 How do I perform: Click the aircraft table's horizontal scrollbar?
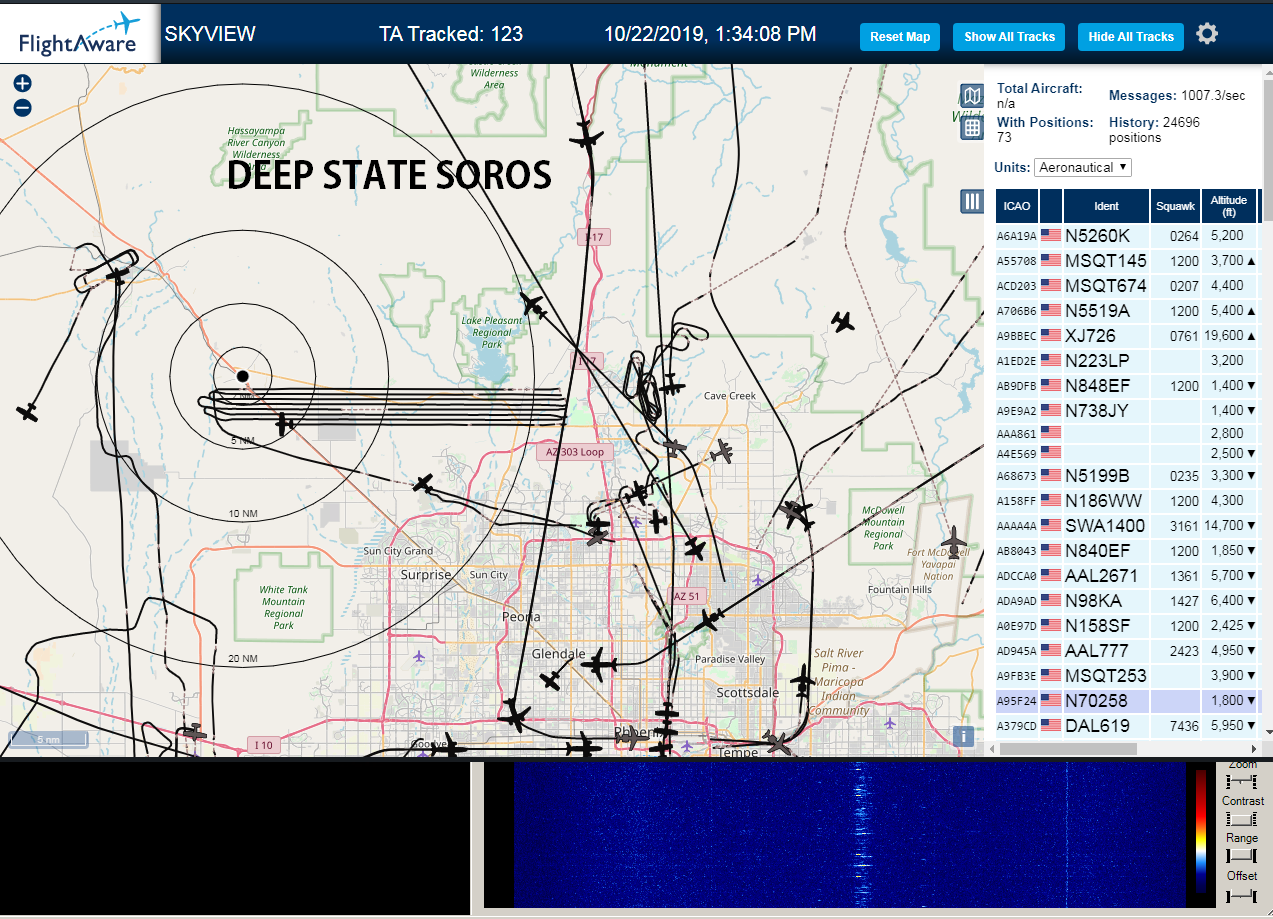click(x=1068, y=748)
